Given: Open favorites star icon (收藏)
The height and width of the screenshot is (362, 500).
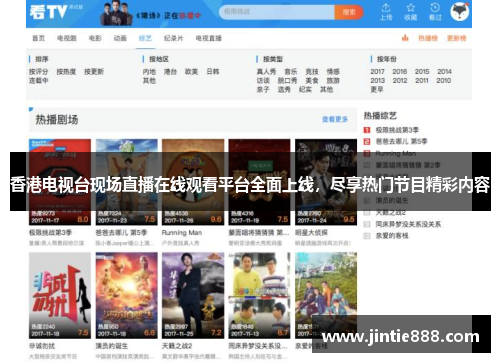Looking at the screenshot, I should (411, 12).
